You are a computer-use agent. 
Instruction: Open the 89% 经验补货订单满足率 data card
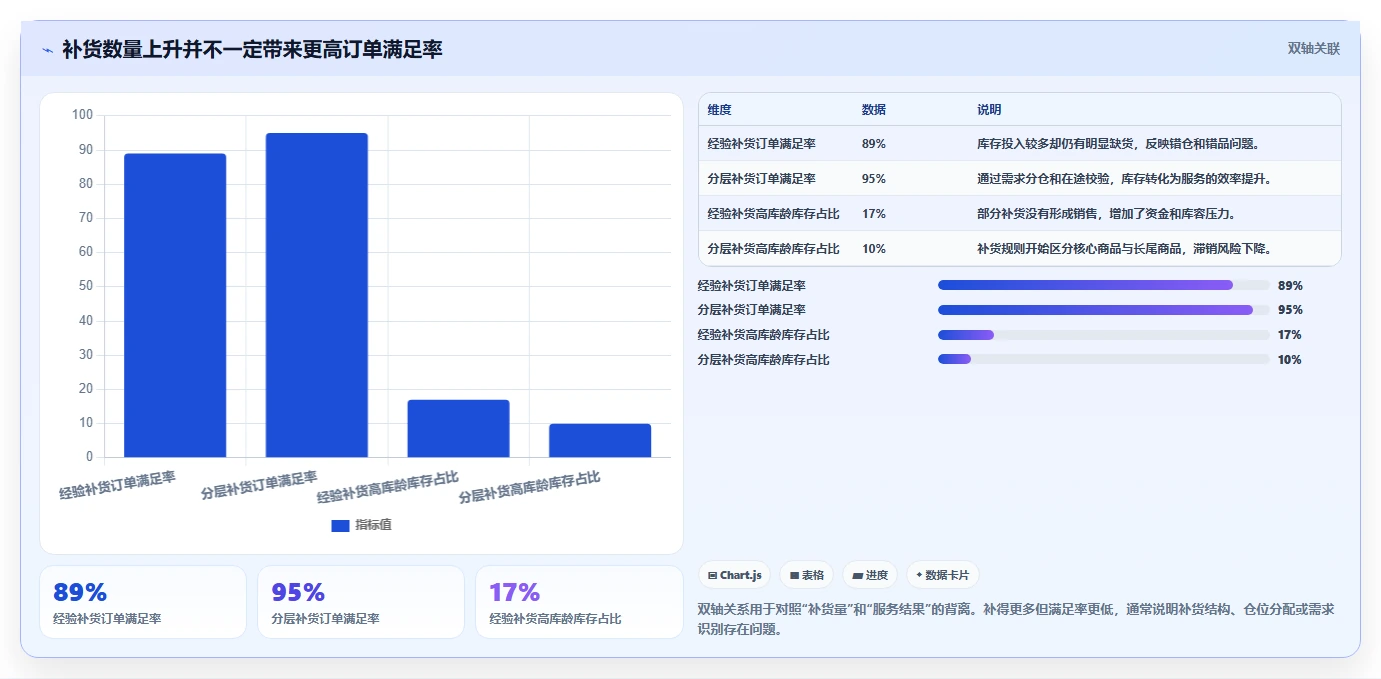tap(143, 602)
